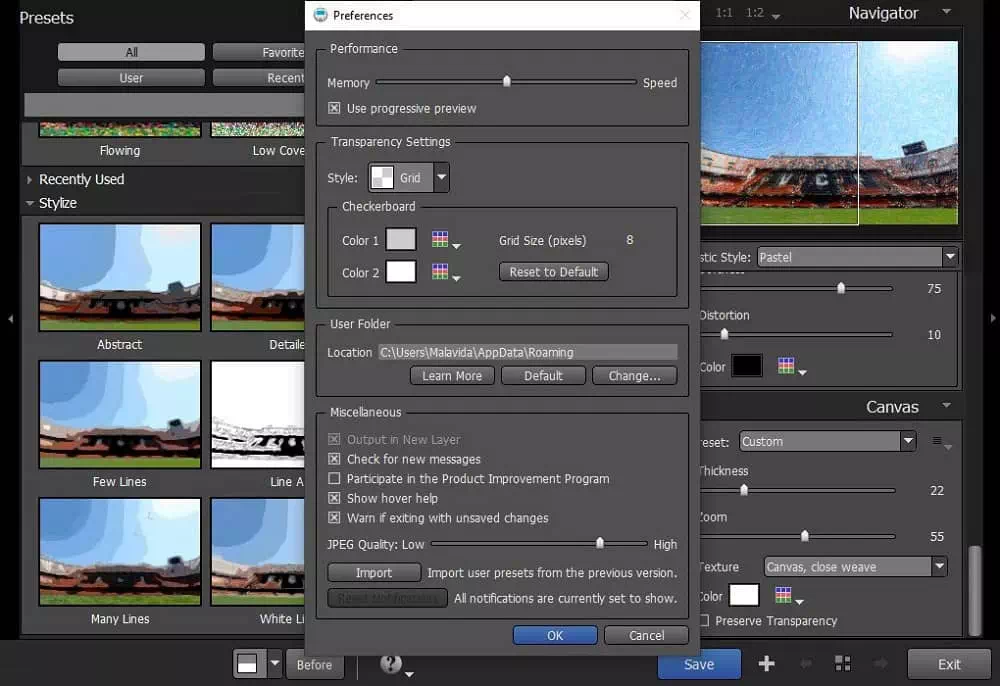Screen dimensions: 1000x686
Task: Open the Texture Canvas, close weave dropdown
Action: coord(855,567)
